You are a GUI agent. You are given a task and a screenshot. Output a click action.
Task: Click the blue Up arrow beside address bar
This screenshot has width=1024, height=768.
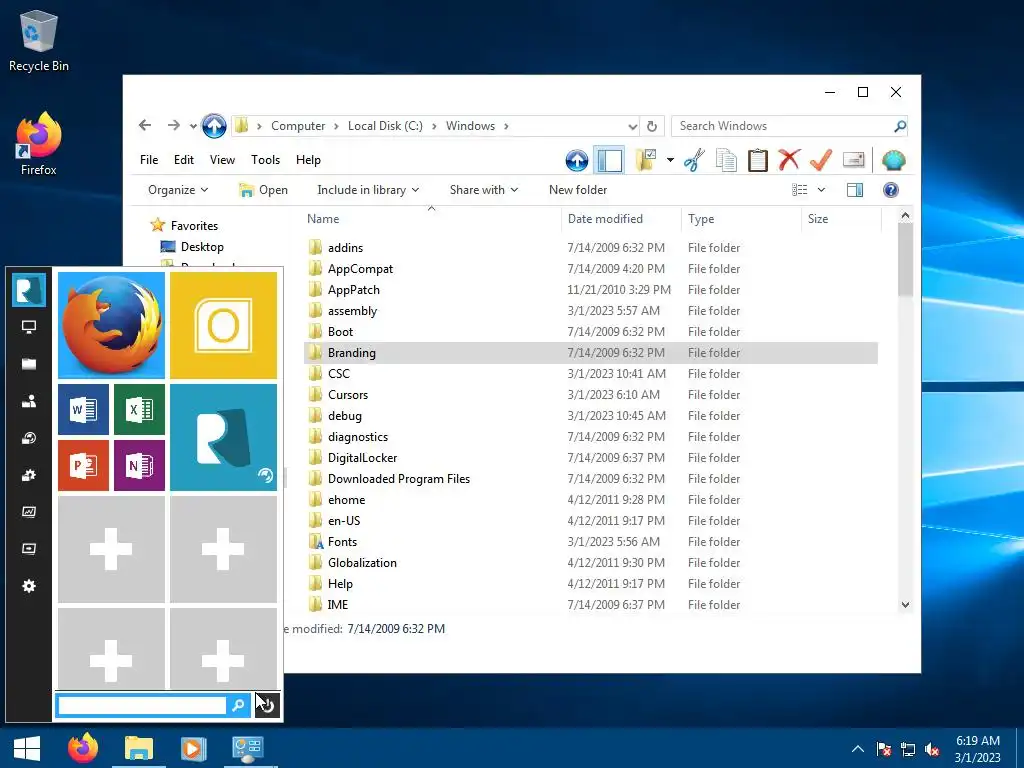pos(214,126)
